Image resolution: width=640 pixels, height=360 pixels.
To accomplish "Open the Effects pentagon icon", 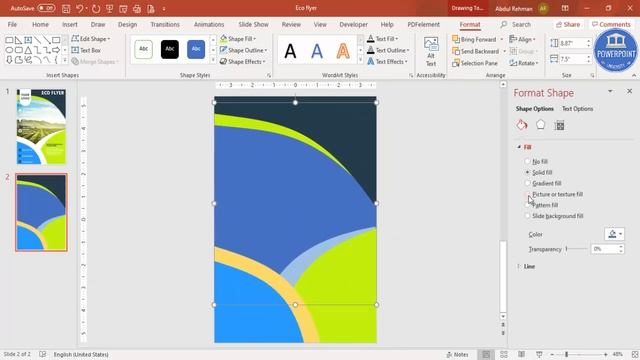I will 540,124.
